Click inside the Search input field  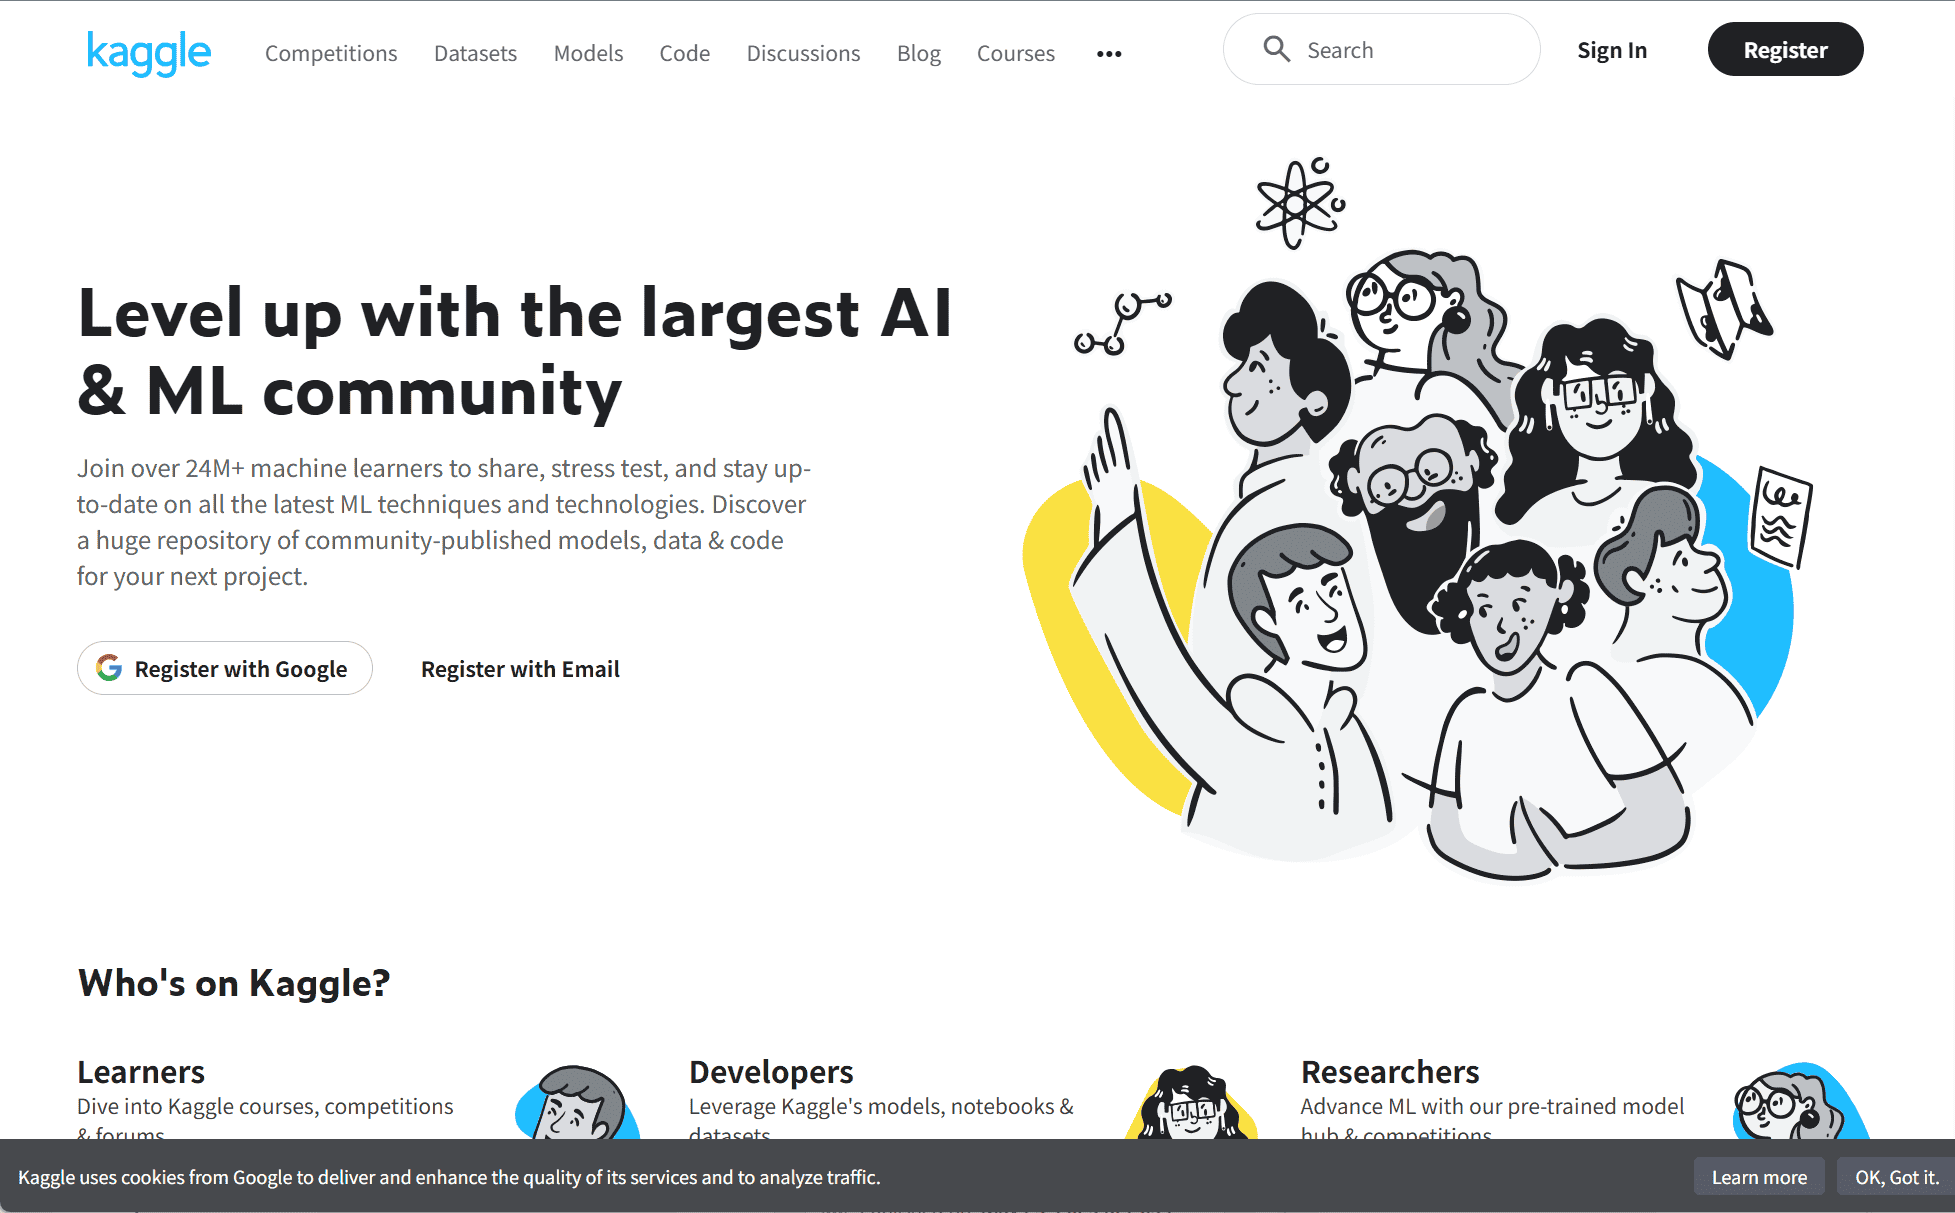pos(1400,49)
